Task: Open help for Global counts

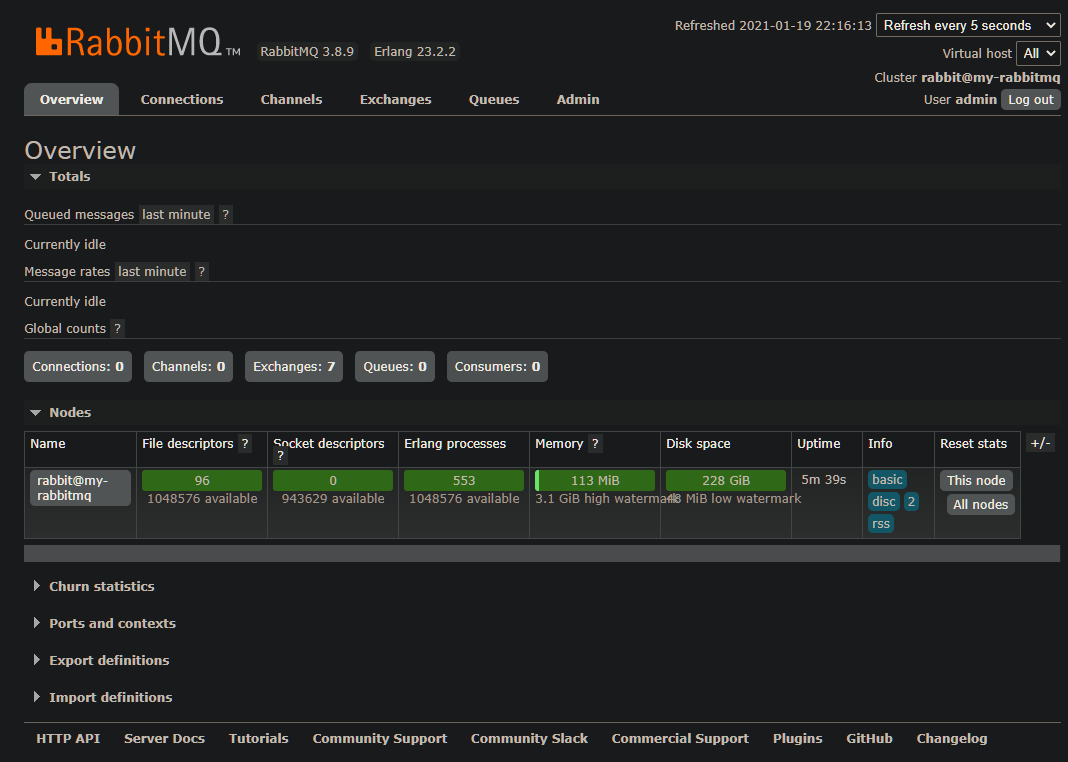Action: click(118, 329)
